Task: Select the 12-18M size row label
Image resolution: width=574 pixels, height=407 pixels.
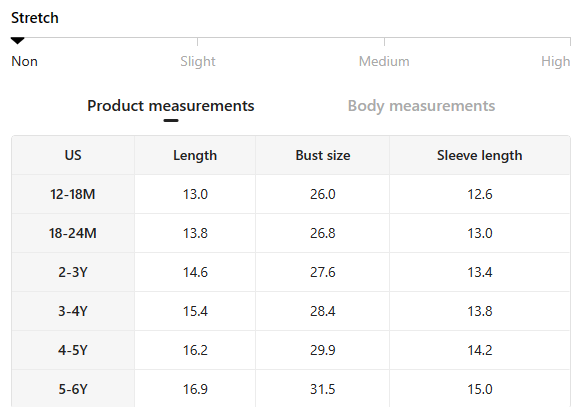Action: 73,194
